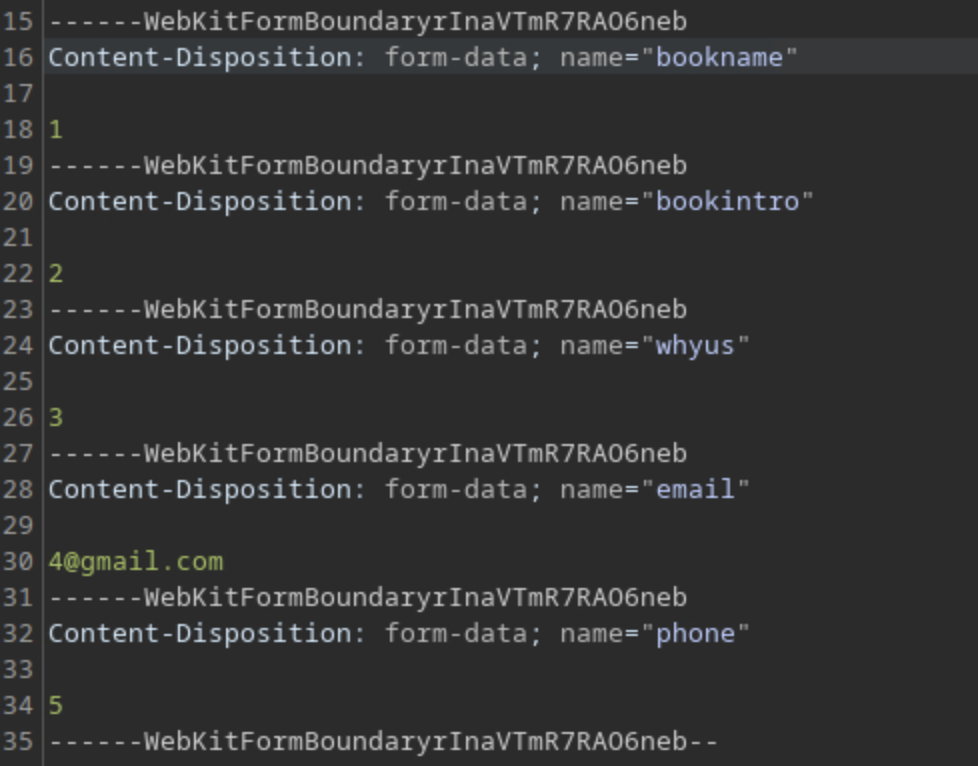Click the value "3" on line 26

point(56,417)
